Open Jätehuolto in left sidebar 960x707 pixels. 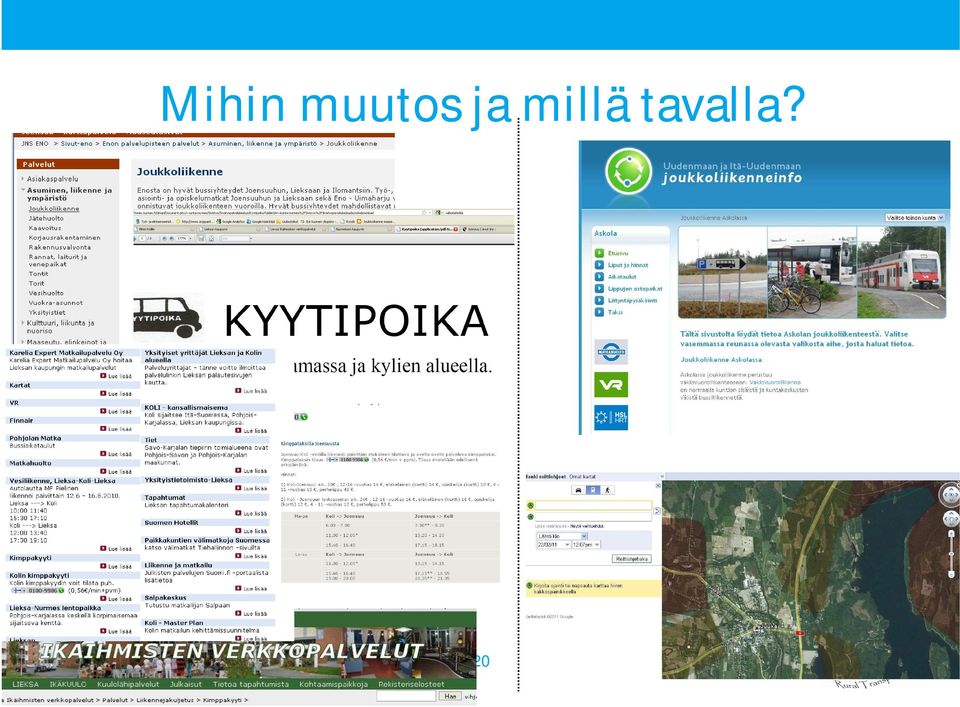(x=46, y=218)
